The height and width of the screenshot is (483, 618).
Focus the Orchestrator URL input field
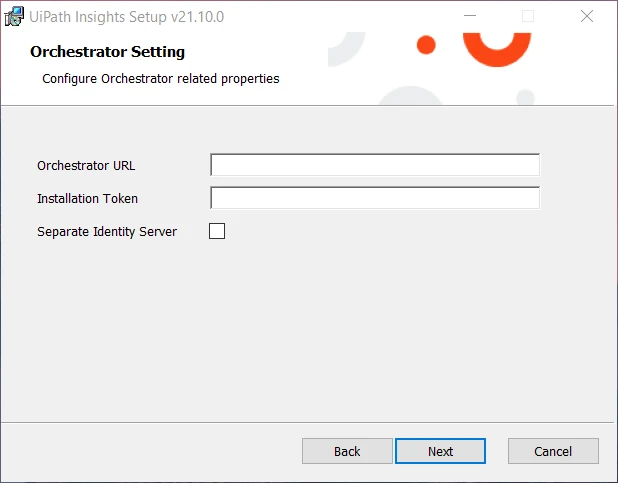coord(375,165)
